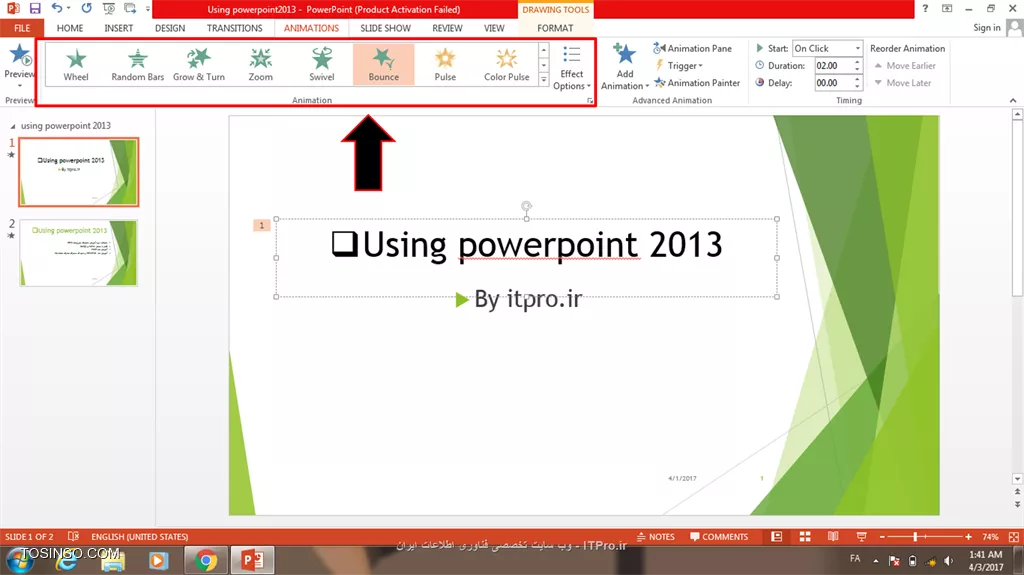Activate Animation Painter

[x=697, y=83]
